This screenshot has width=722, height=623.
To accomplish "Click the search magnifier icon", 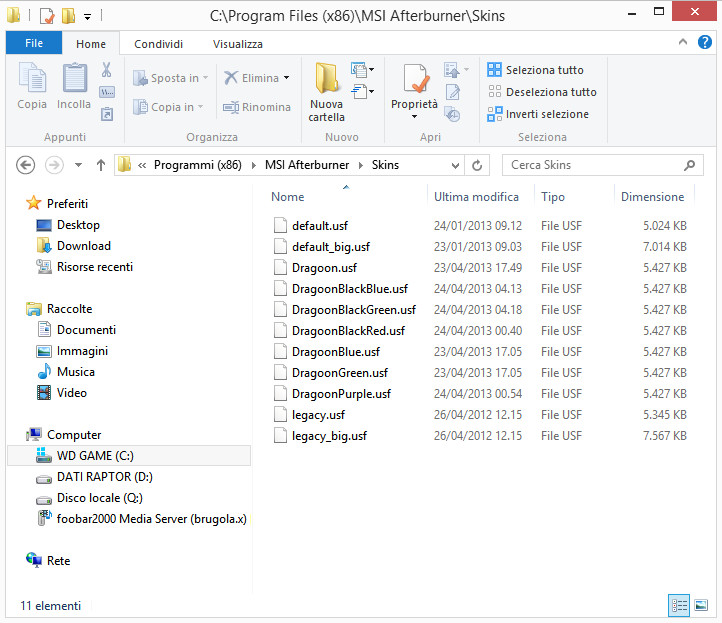I will pos(689,165).
